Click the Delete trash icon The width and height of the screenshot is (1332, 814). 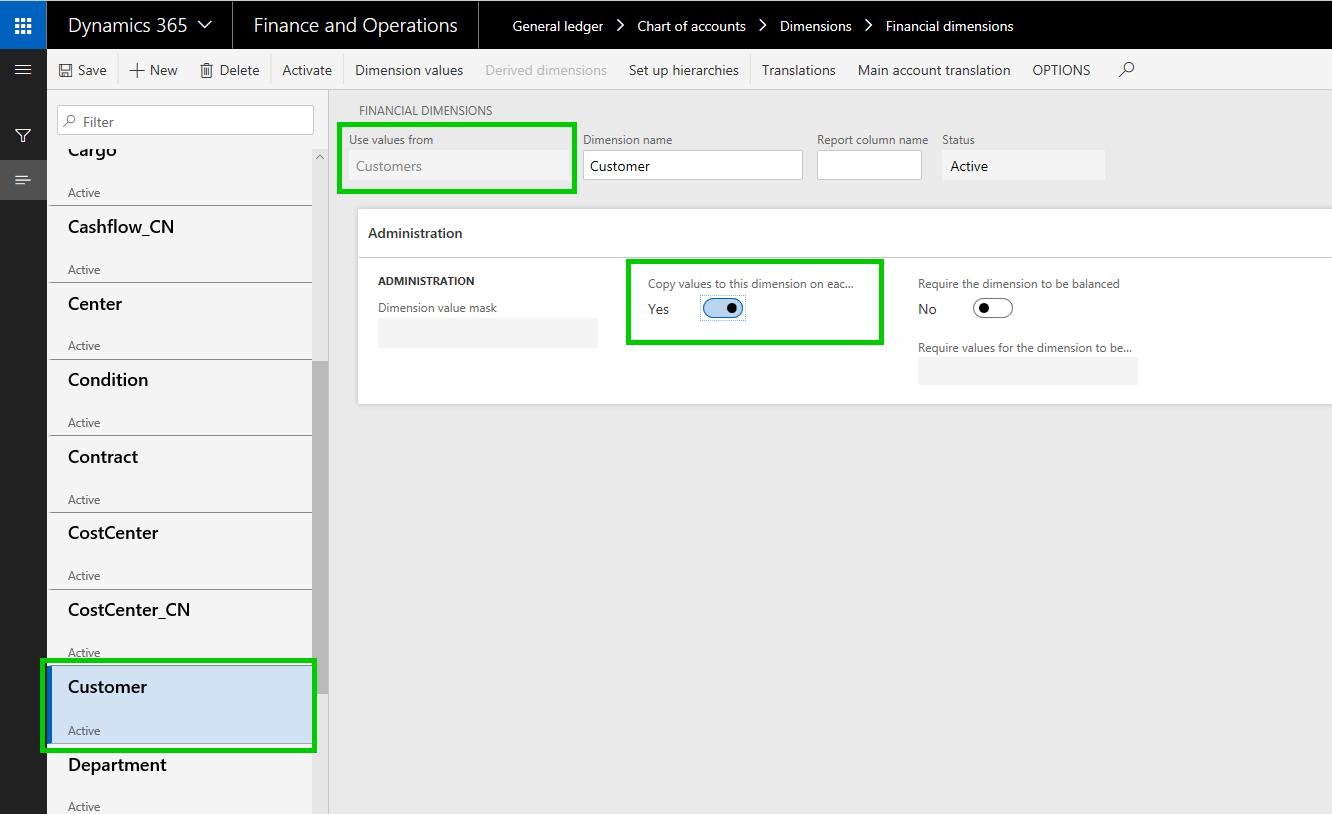(x=207, y=70)
